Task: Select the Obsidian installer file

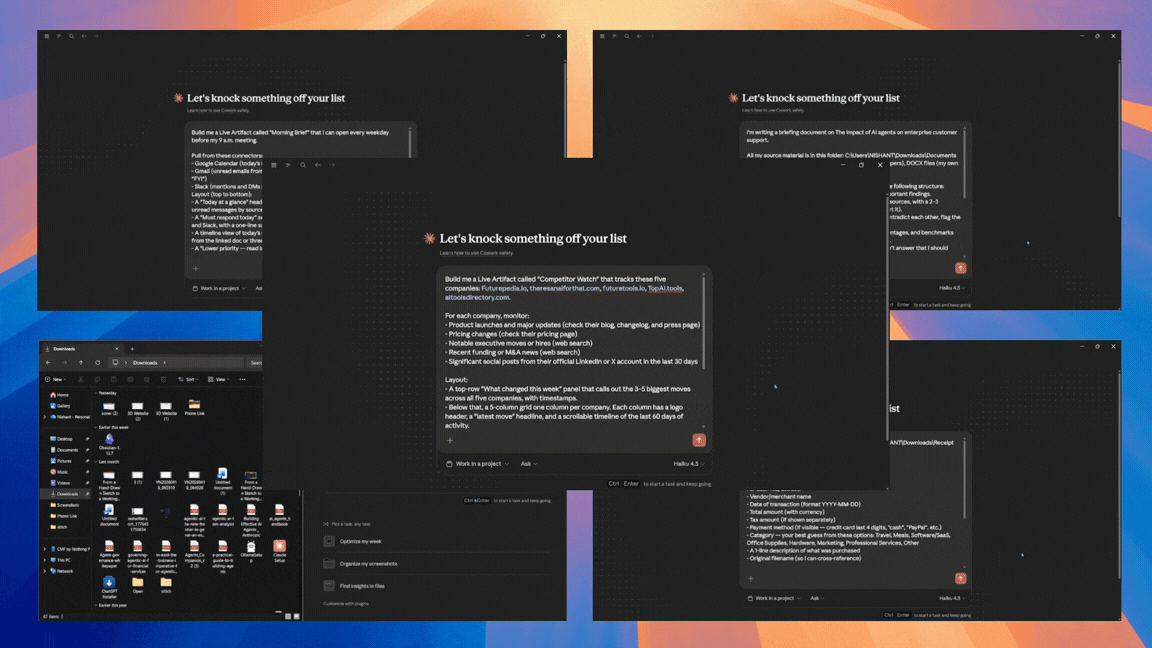Action: point(109,444)
